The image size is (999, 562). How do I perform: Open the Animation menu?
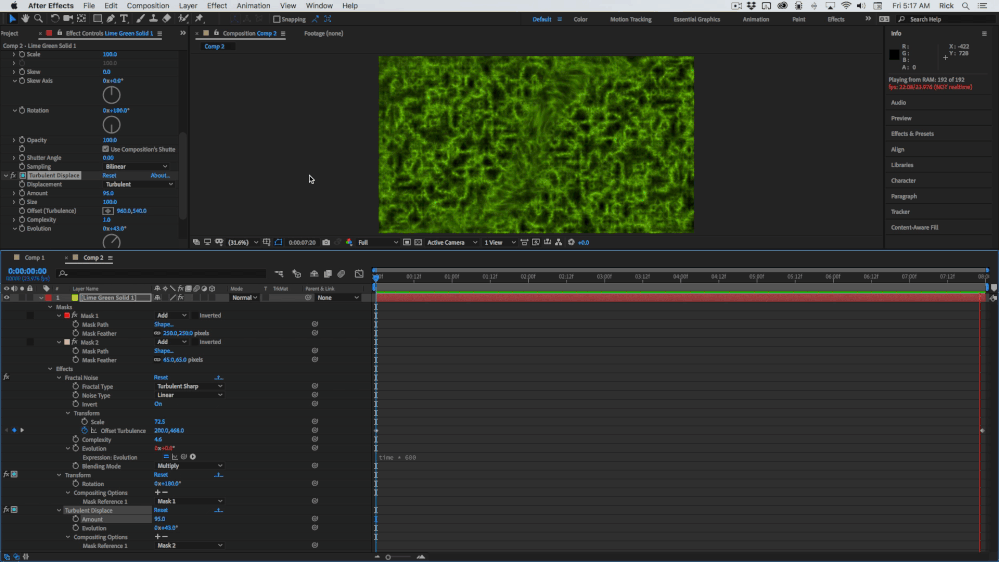click(253, 6)
